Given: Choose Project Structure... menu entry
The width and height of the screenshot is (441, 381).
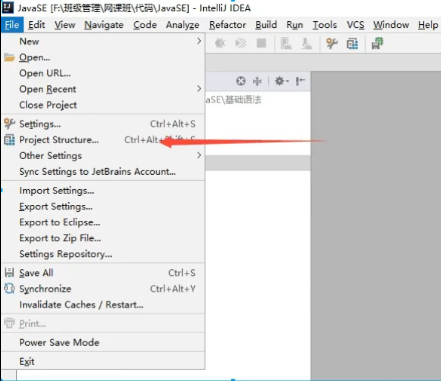Looking at the screenshot, I should point(103,140).
